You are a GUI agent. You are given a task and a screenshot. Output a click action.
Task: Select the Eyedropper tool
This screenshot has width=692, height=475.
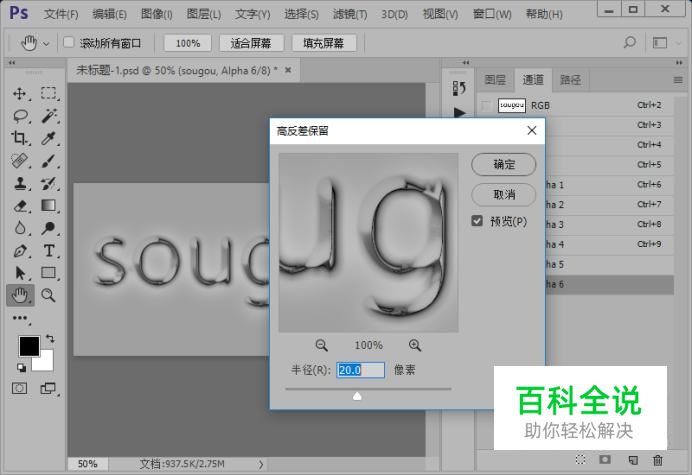click(x=48, y=138)
